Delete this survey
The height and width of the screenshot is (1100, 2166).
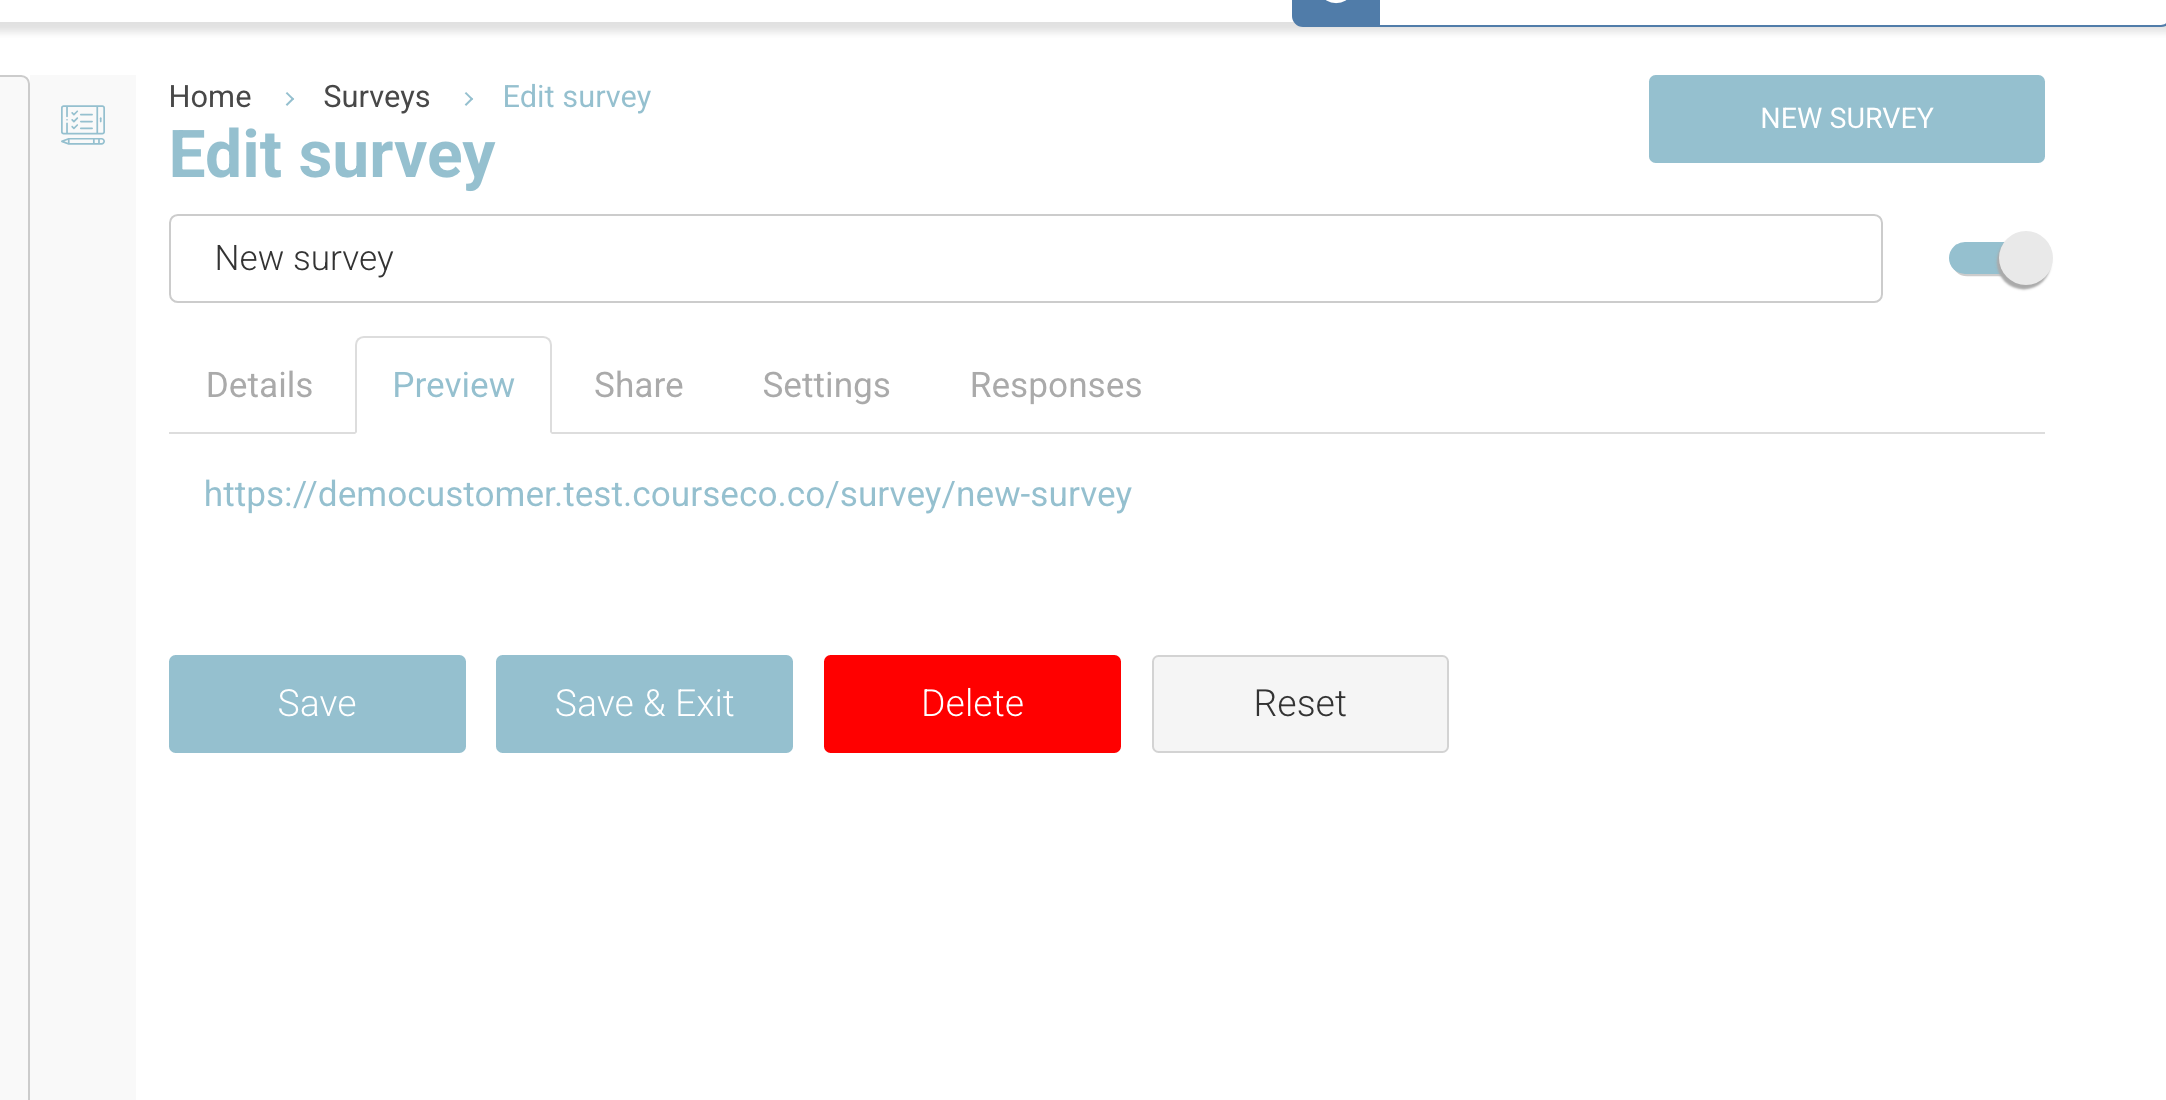[x=971, y=703]
